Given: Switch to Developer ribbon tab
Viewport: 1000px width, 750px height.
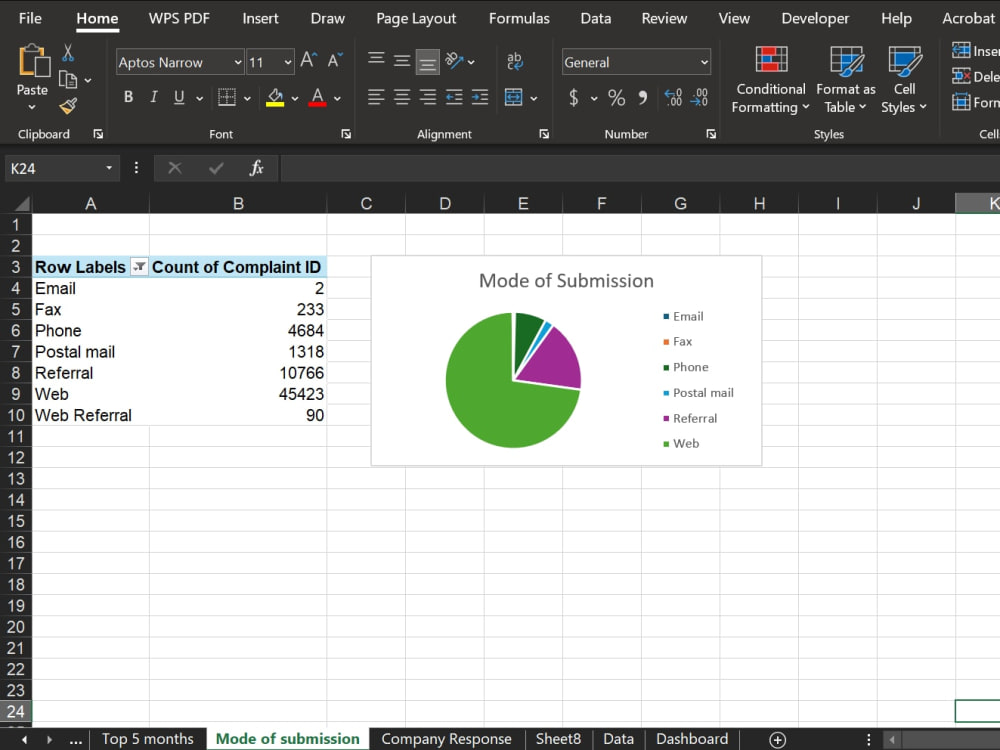Looking at the screenshot, I should click(x=815, y=18).
